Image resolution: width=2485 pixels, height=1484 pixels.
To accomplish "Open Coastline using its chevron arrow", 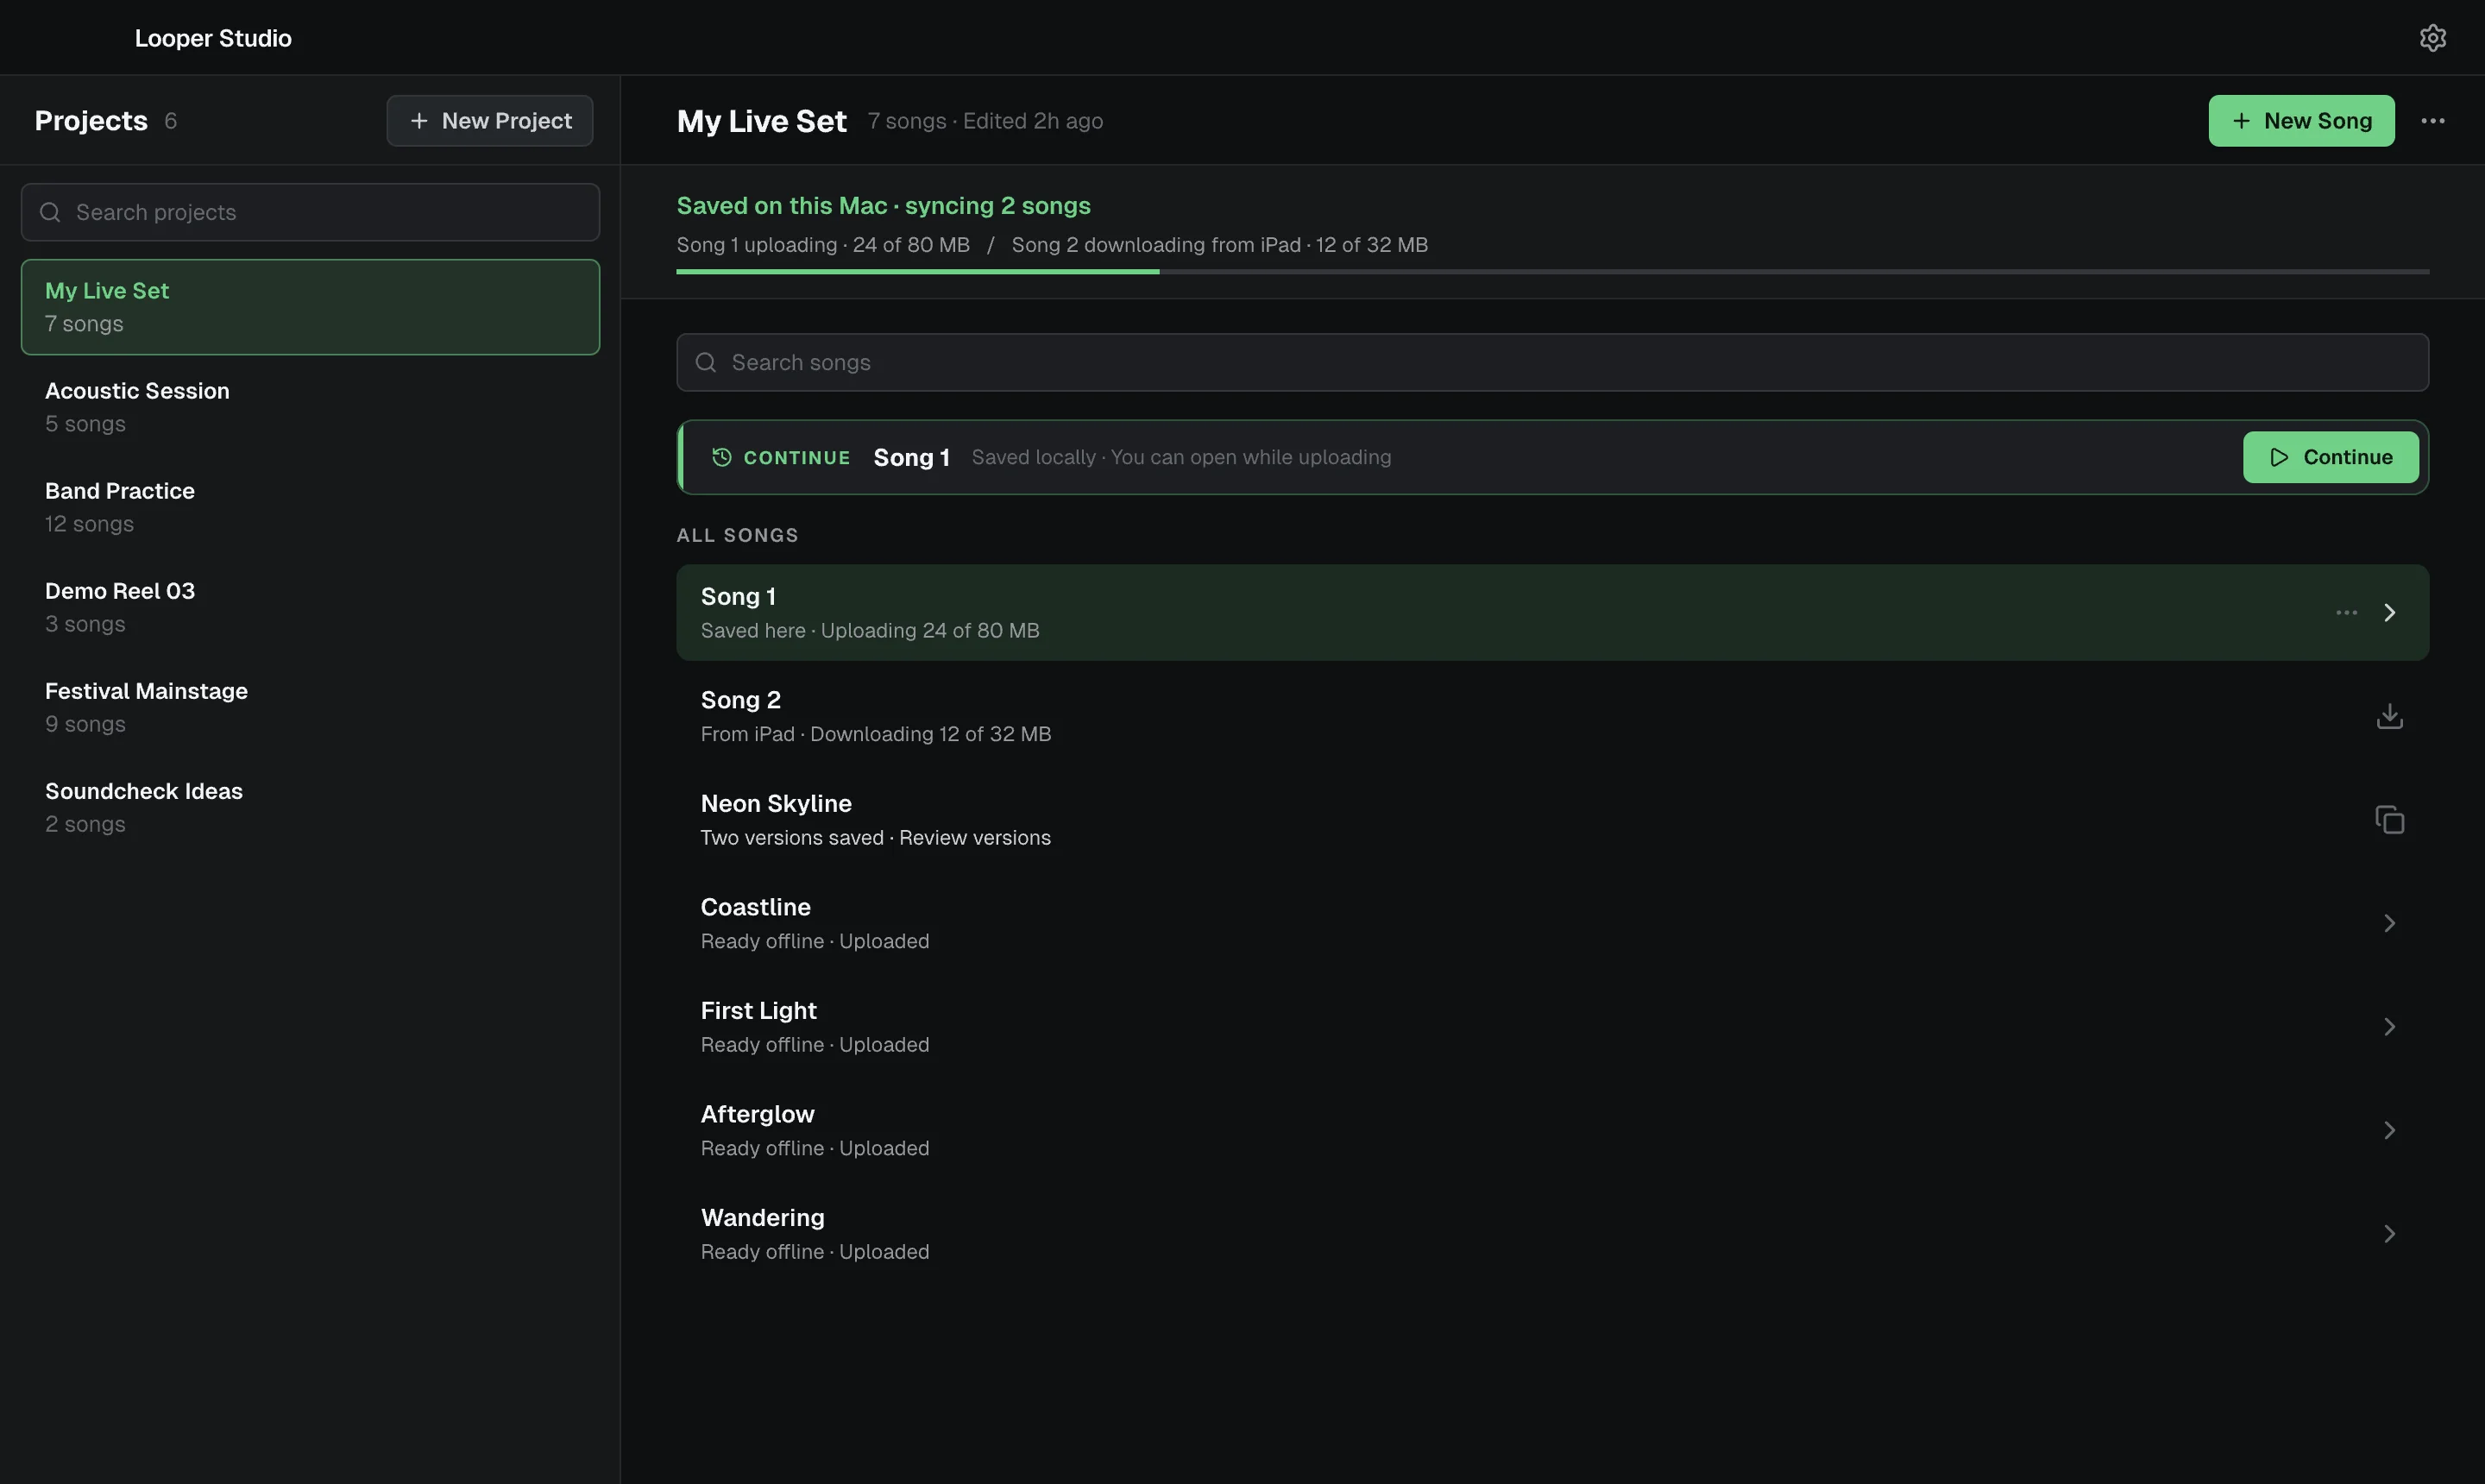I will click(x=2389, y=923).
